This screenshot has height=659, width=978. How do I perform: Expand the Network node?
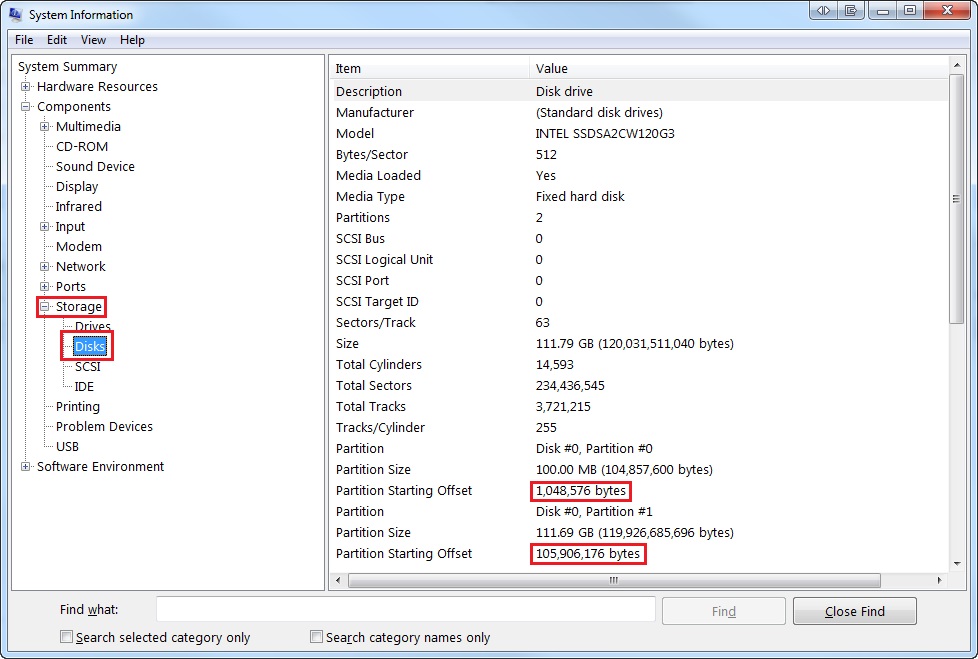pyautogui.click(x=44, y=266)
